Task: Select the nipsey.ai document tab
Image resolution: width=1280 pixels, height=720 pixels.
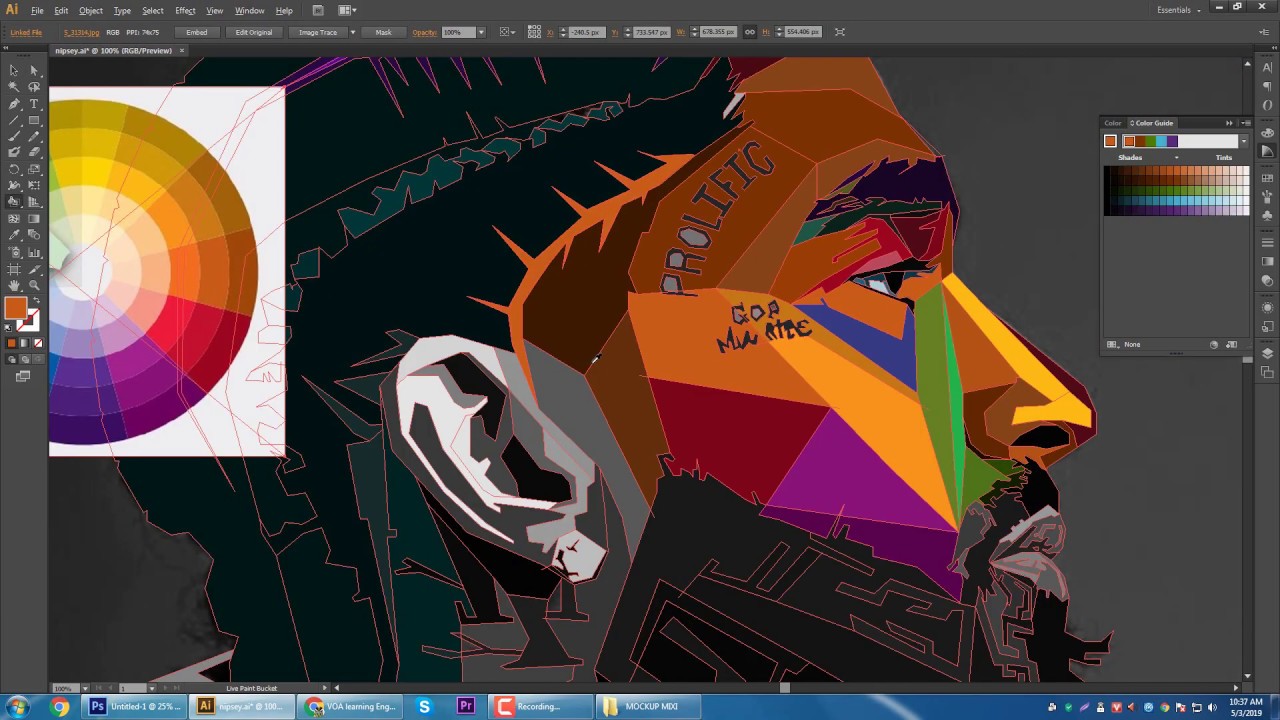Action: click(x=113, y=50)
